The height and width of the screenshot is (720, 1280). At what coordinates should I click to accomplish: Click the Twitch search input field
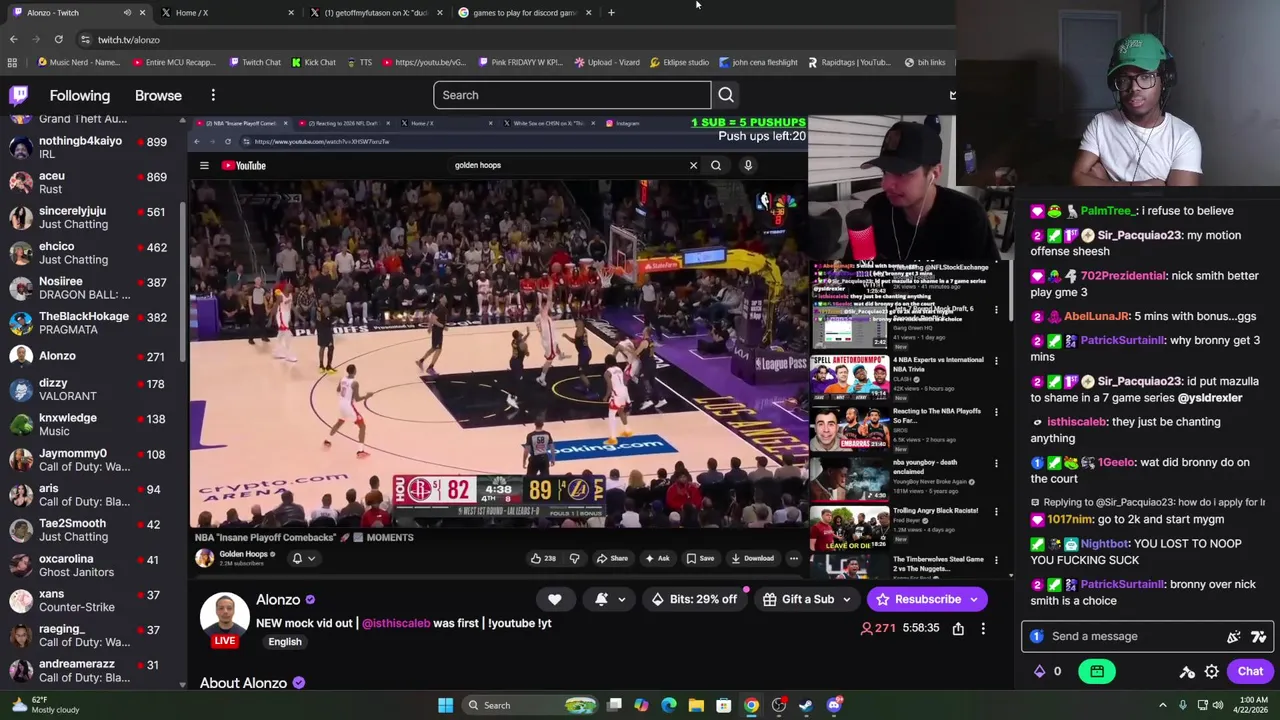pos(572,95)
